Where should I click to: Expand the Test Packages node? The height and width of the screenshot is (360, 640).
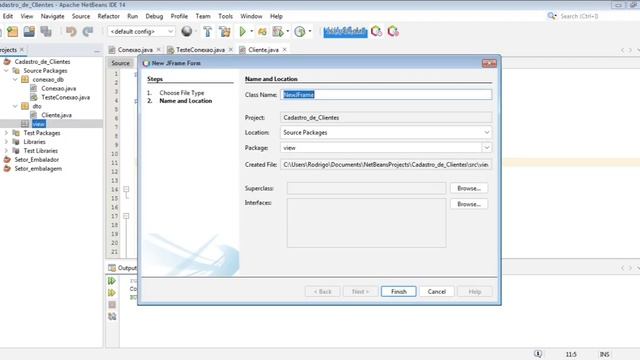tap(6, 133)
